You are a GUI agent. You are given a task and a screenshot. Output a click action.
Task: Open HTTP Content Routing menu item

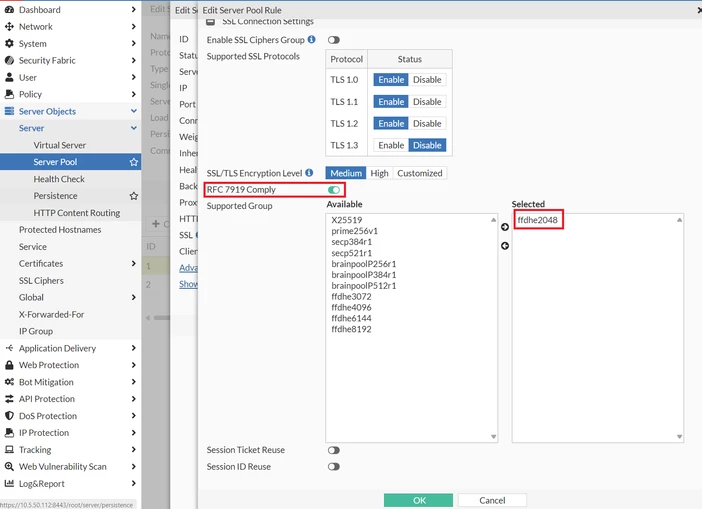click(77, 213)
